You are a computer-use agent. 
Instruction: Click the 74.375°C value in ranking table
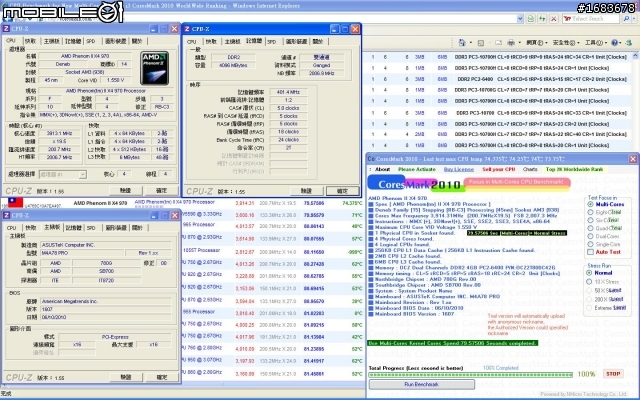pos(352,202)
